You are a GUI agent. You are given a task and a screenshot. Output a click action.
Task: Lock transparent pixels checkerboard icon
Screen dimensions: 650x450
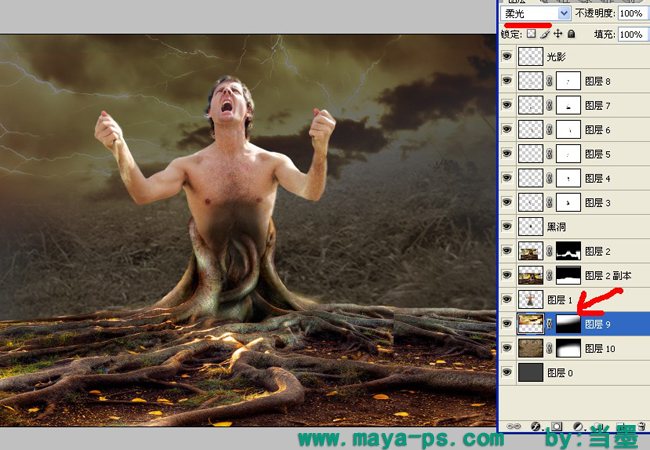(531, 34)
